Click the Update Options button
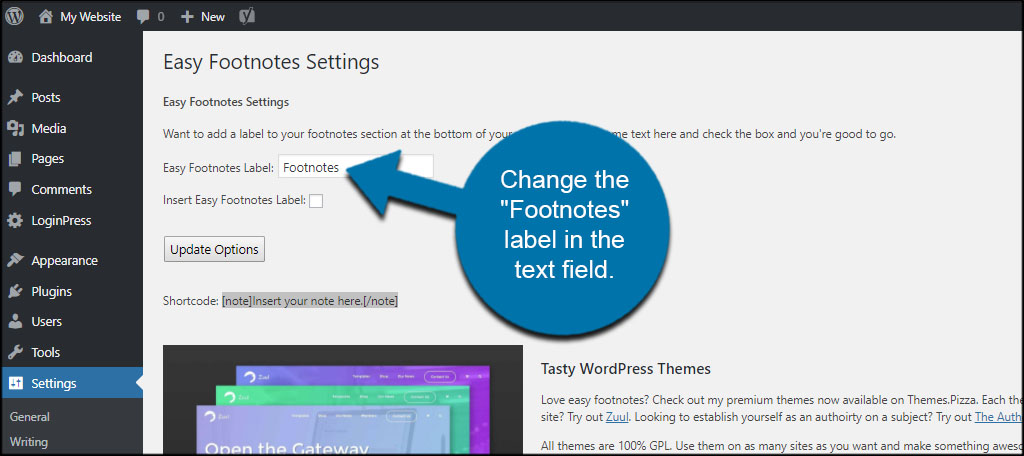The width and height of the screenshot is (1024, 456). [214, 249]
